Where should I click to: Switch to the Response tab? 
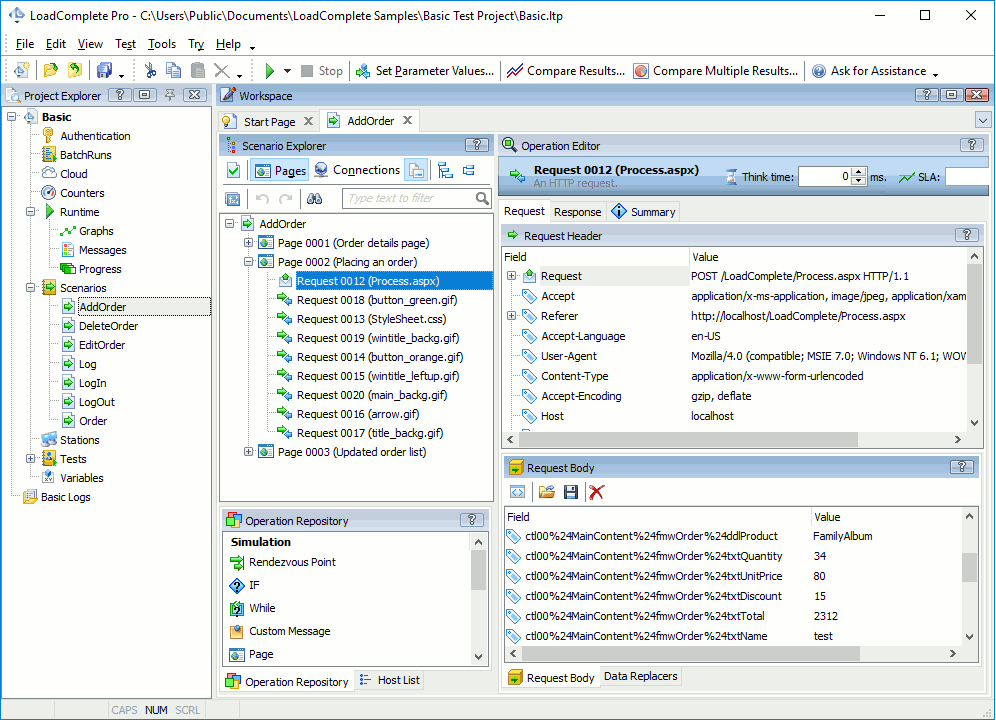point(577,212)
